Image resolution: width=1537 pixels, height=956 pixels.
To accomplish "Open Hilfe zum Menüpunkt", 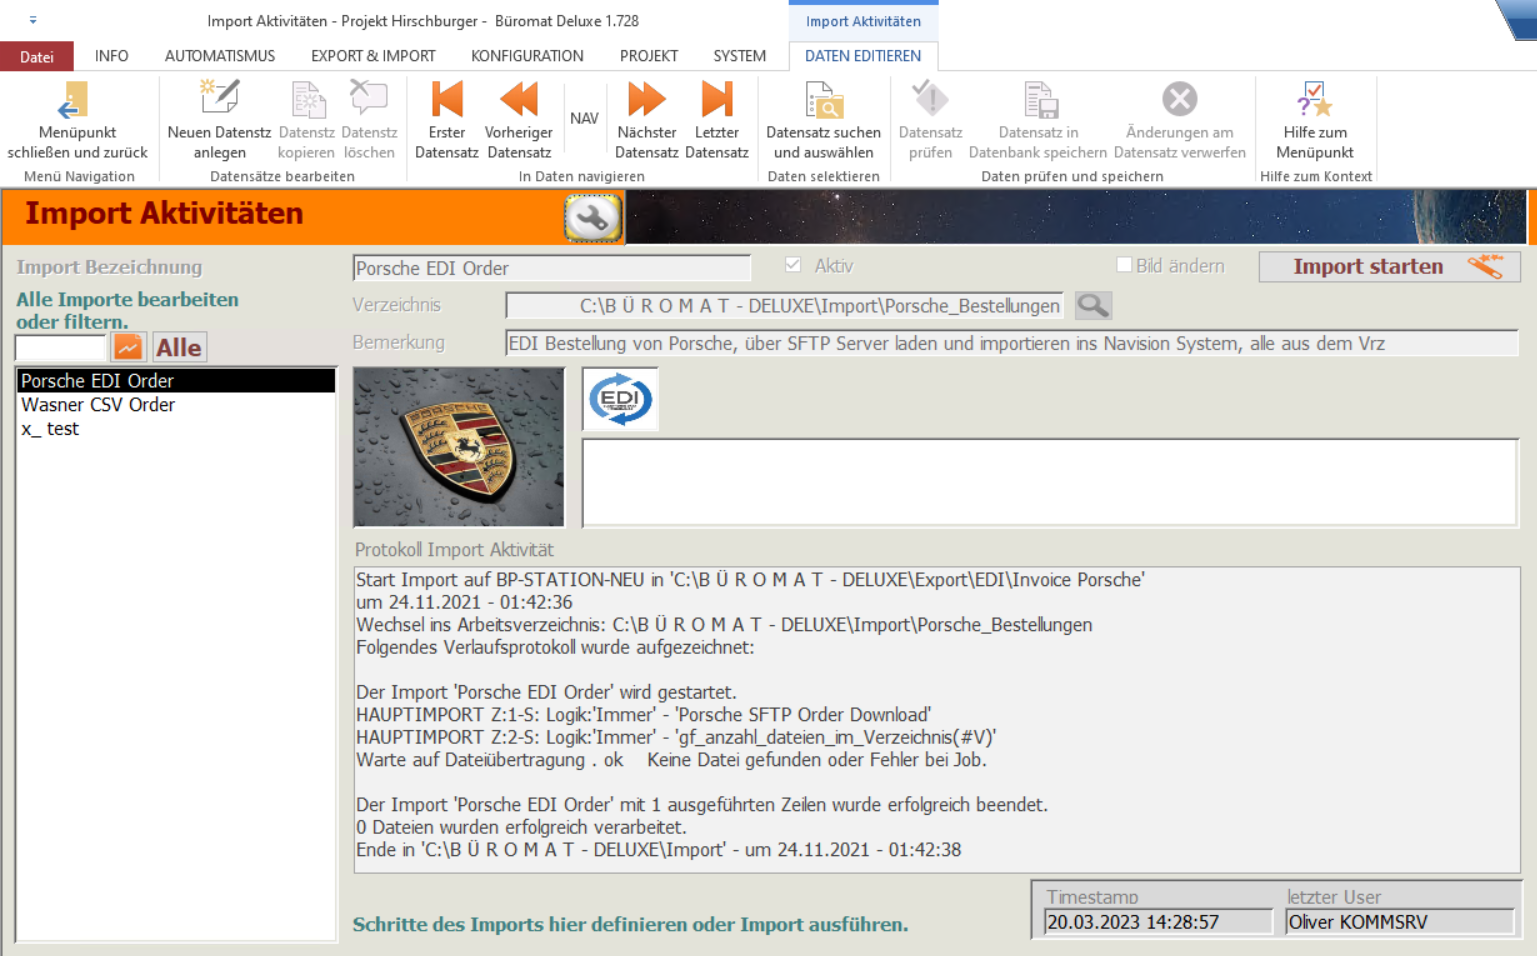I will (1314, 100).
